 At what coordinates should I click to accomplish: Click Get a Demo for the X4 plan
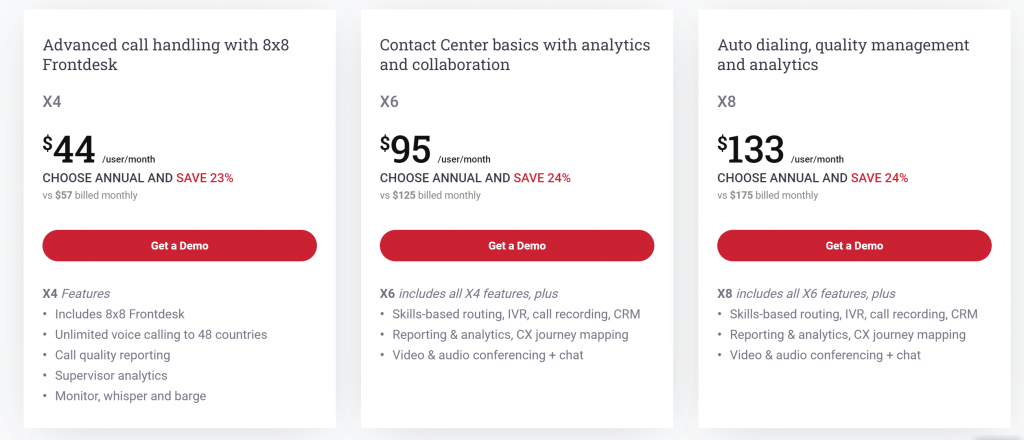click(179, 245)
